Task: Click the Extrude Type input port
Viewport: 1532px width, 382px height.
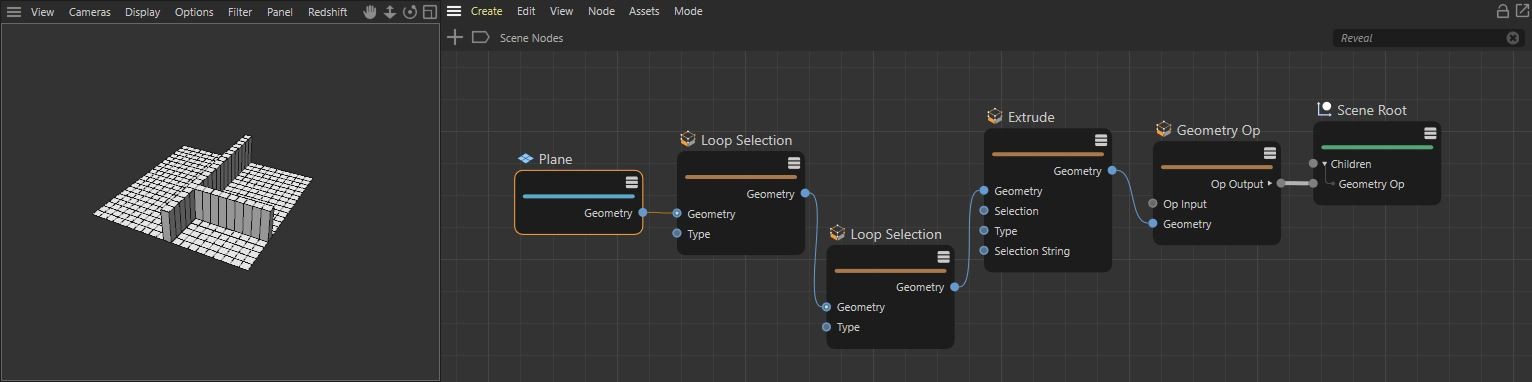Action: tap(984, 230)
